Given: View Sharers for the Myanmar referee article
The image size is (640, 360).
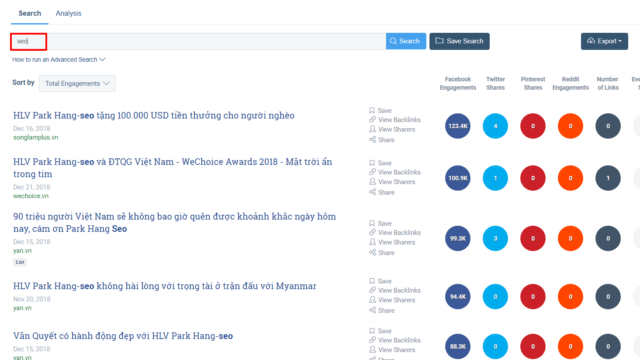Looking at the screenshot, I should [392, 300].
